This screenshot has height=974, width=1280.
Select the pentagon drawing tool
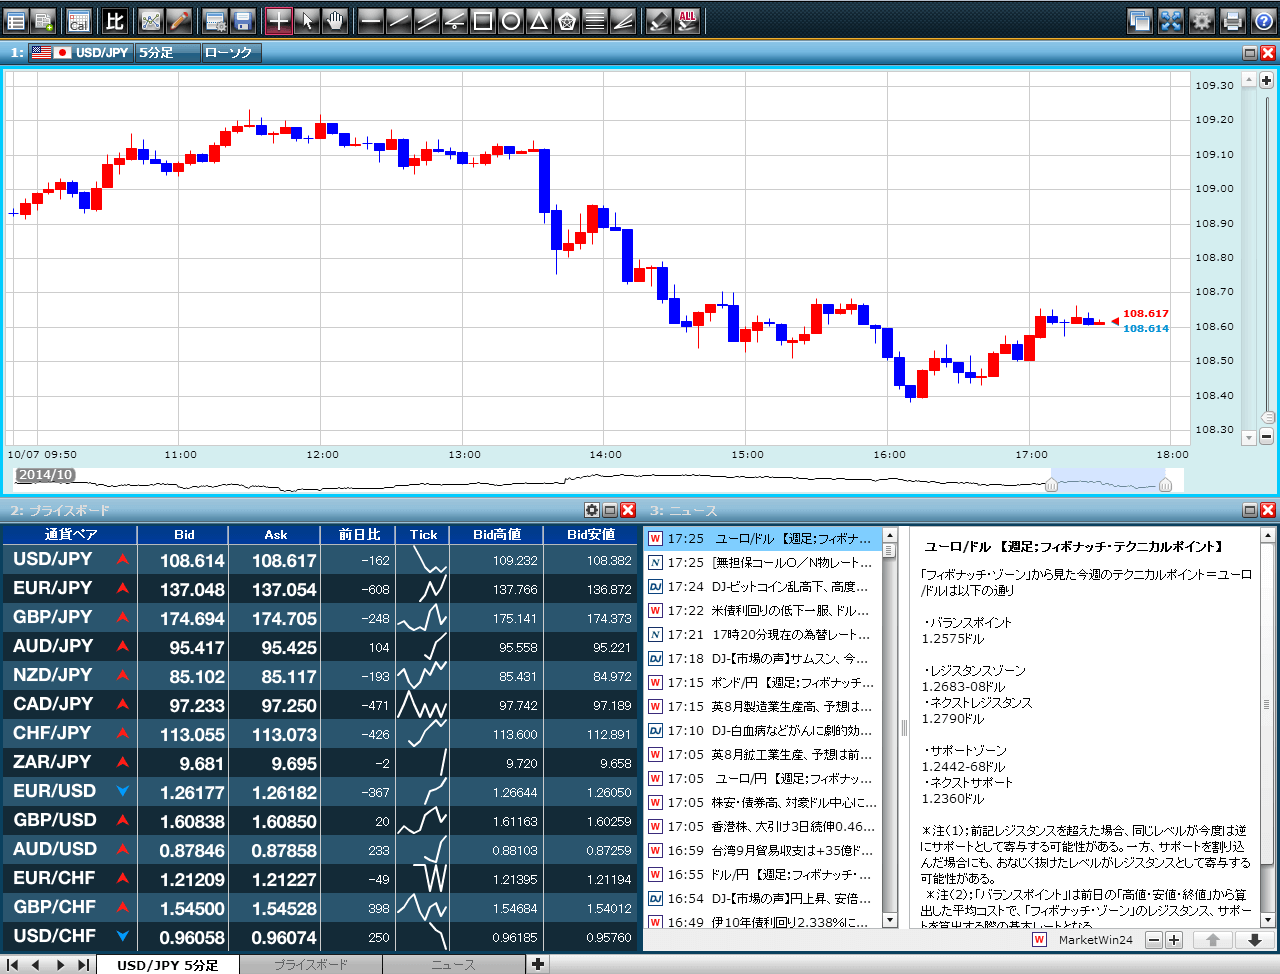point(567,20)
